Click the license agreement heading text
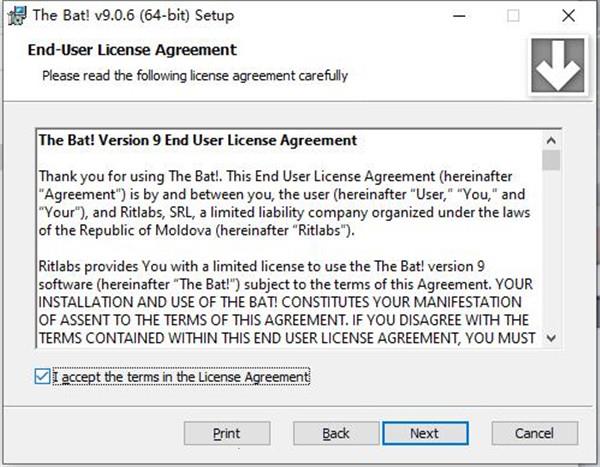The height and width of the screenshot is (467, 600). click(x=198, y=140)
